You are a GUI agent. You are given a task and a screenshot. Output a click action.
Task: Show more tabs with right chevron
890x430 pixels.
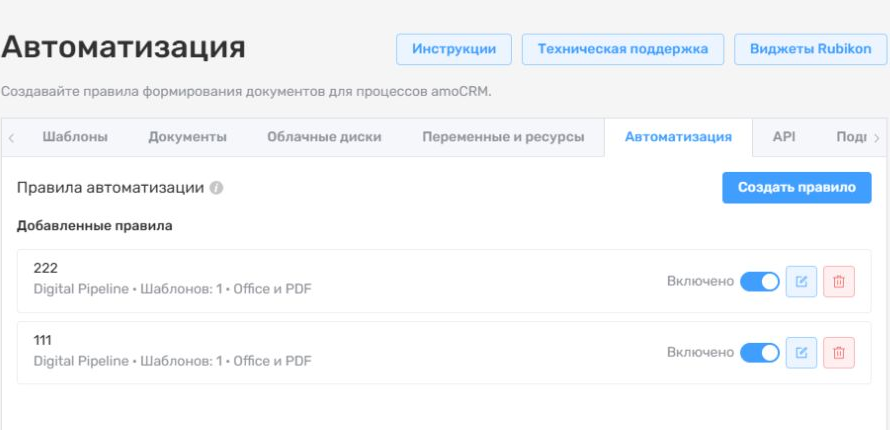click(x=876, y=138)
